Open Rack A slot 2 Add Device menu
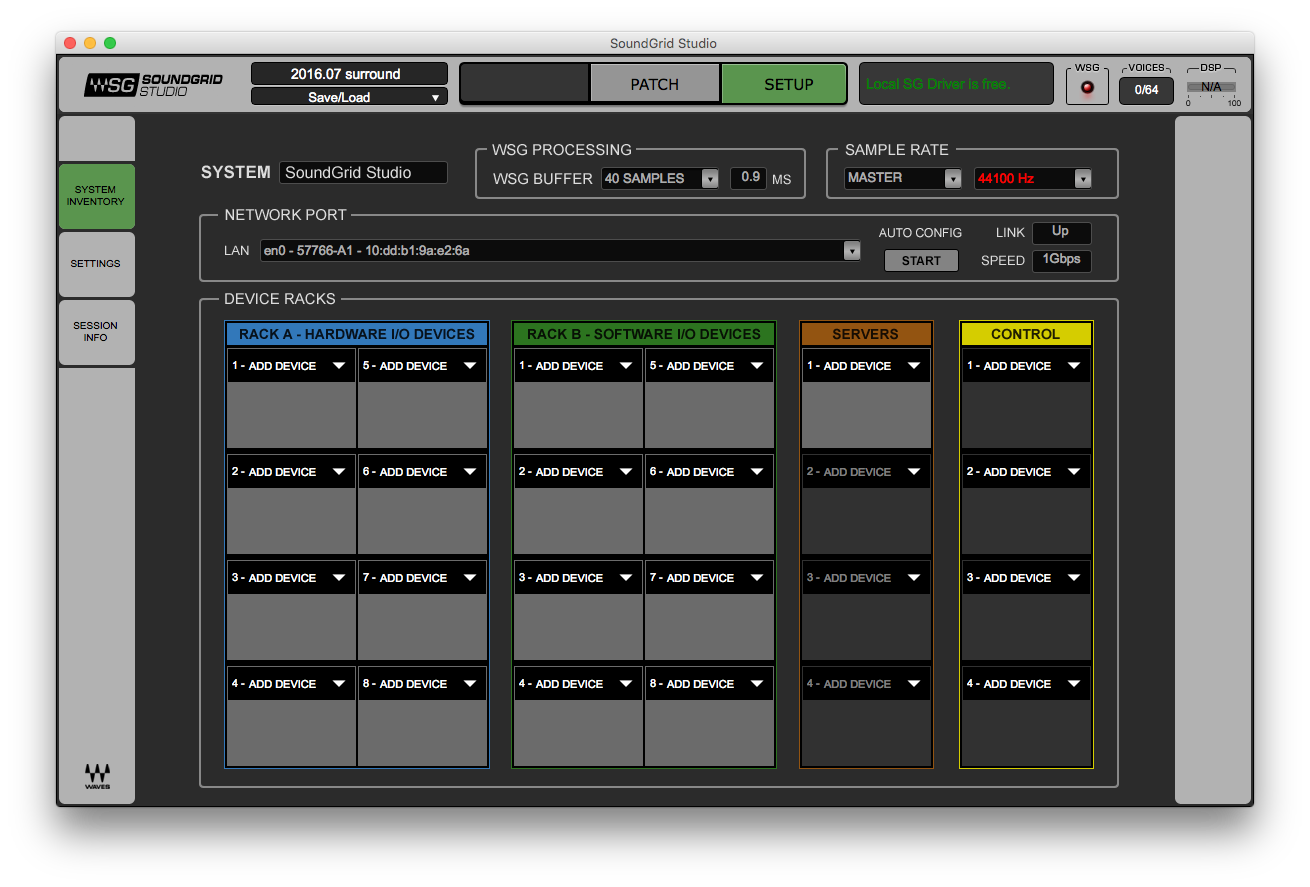 click(291, 472)
